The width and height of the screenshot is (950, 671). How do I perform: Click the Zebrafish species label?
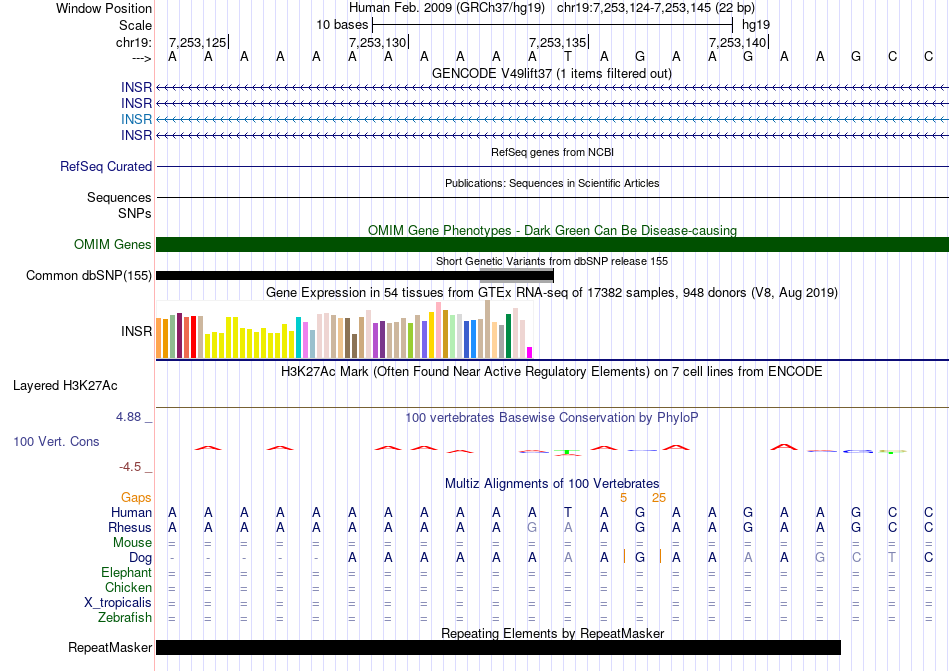(x=125, y=618)
